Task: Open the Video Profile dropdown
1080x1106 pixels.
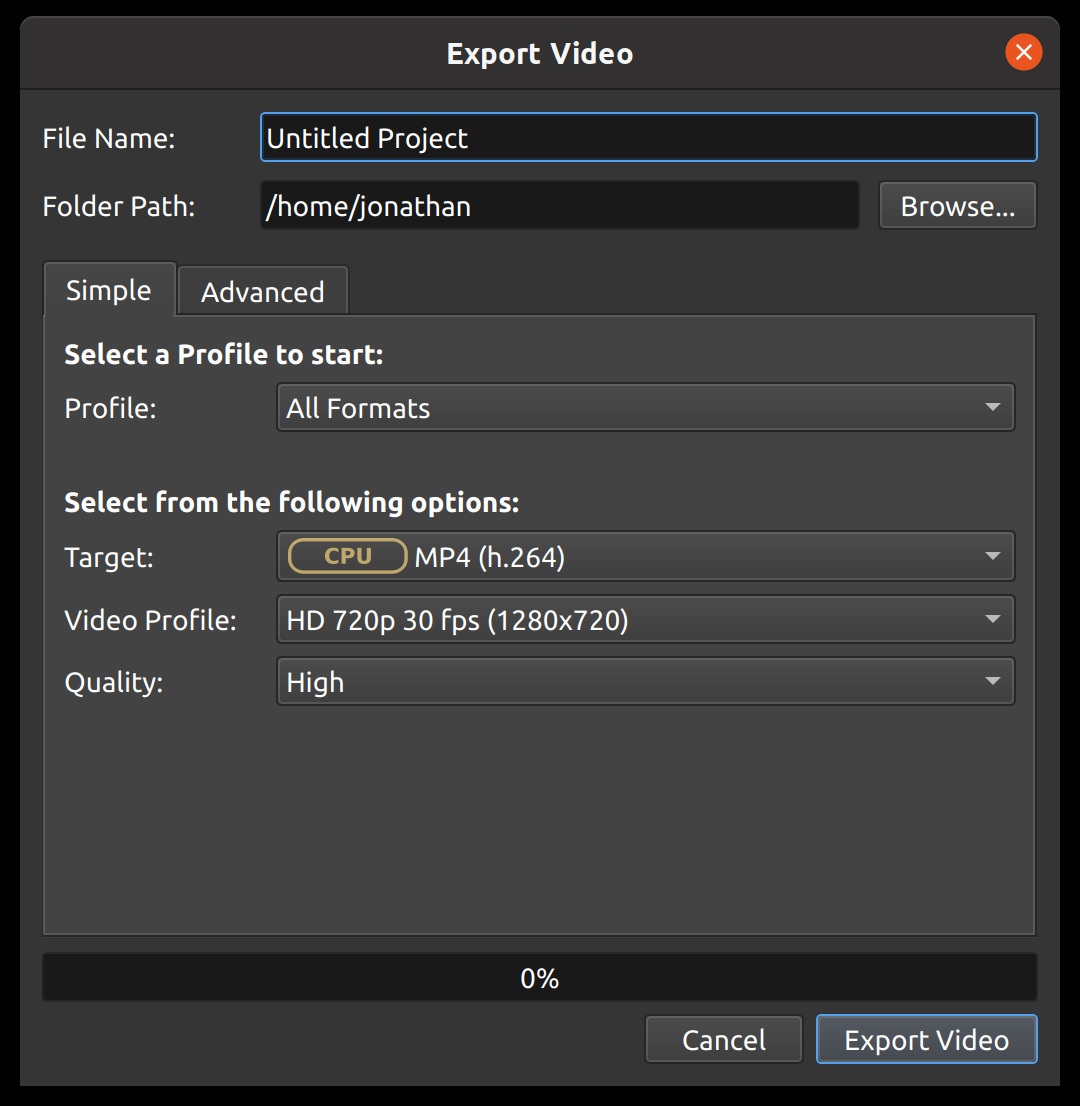Action: tap(645, 619)
